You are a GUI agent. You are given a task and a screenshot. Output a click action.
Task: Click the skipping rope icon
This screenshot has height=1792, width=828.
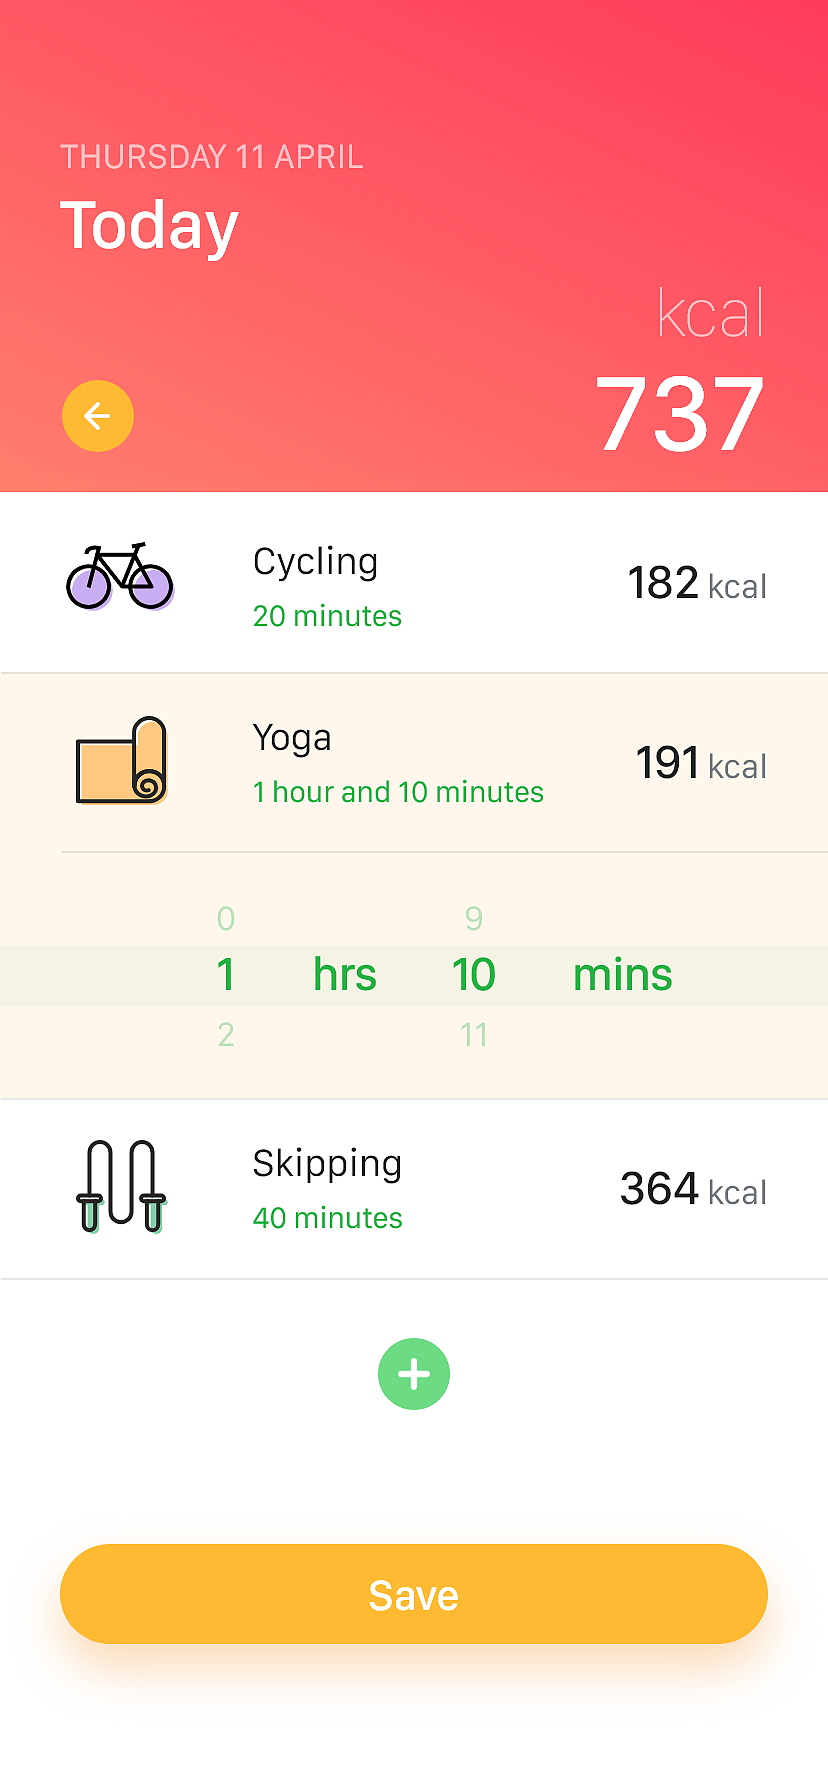[122, 1186]
